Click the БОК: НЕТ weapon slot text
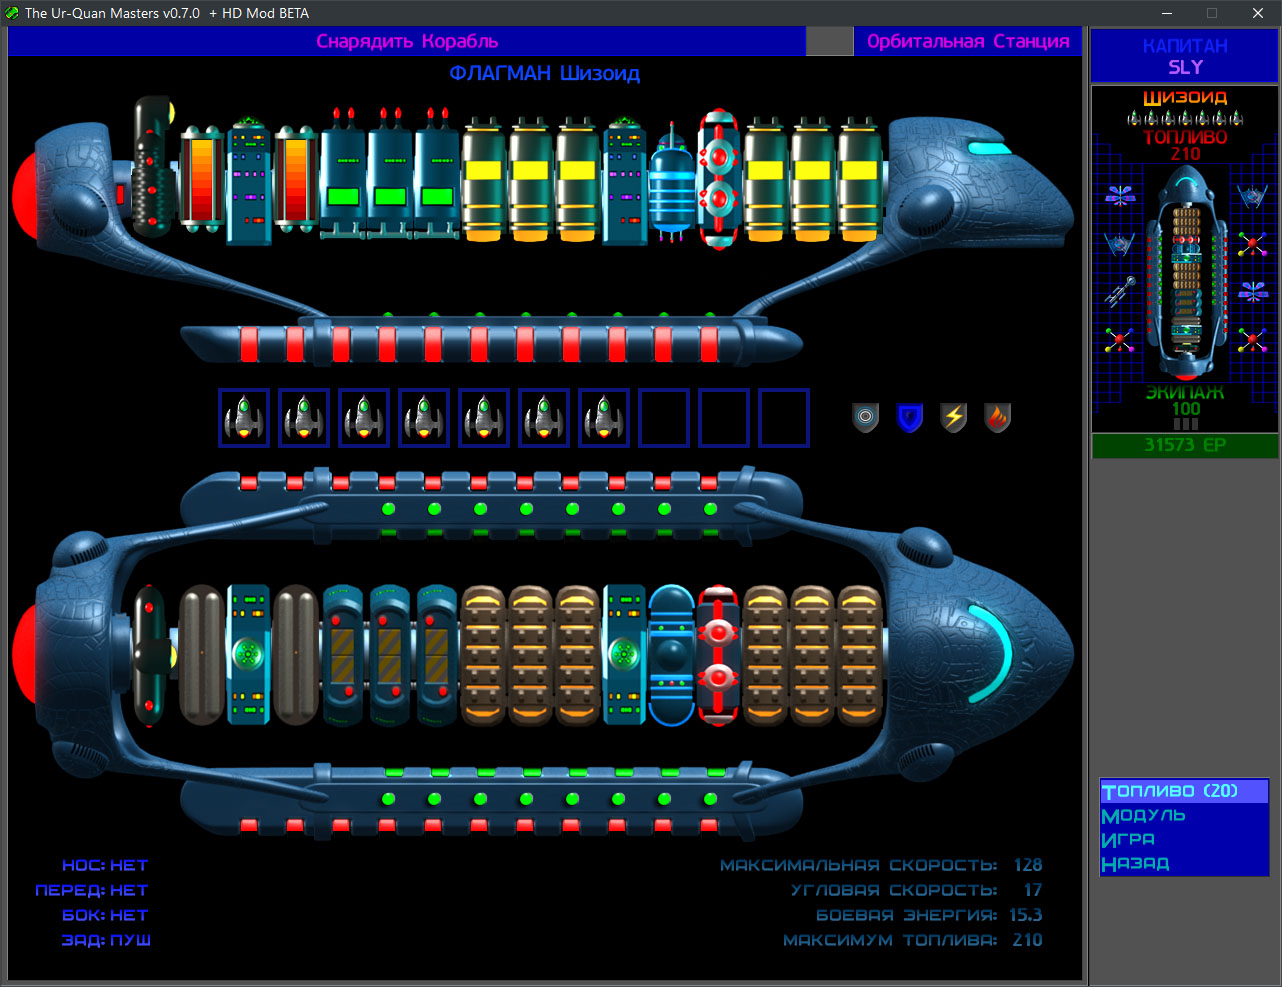The image size is (1282, 987). click(x=105, y=915)
